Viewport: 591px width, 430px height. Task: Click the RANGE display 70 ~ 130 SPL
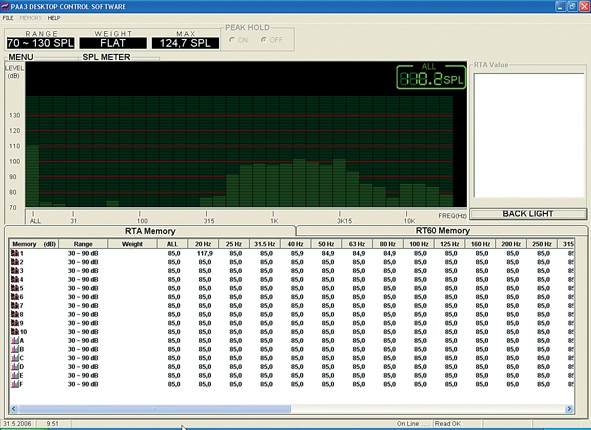(x=40, y=43)
